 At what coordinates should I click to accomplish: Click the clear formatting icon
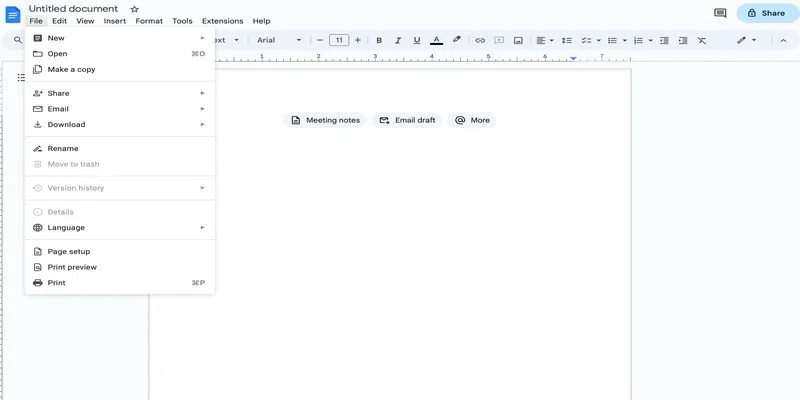pos(702,40)
